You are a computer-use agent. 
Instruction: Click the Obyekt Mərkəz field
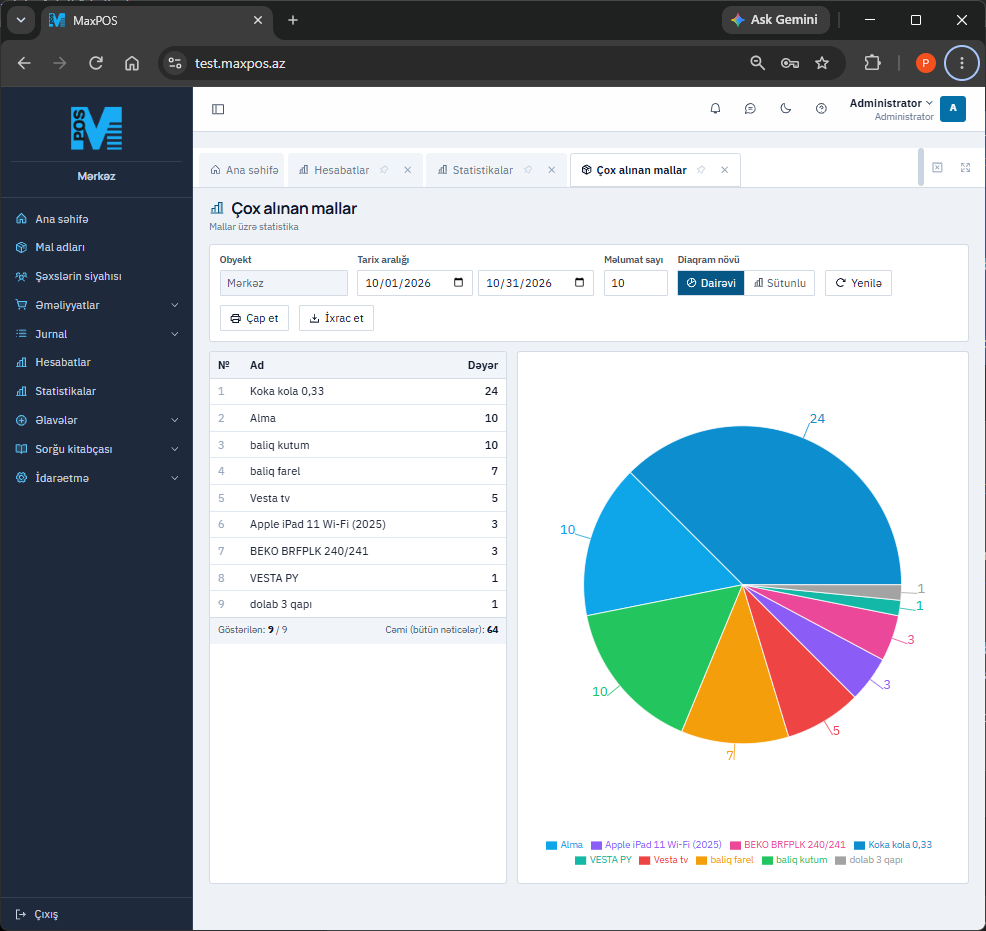(284, 283)
